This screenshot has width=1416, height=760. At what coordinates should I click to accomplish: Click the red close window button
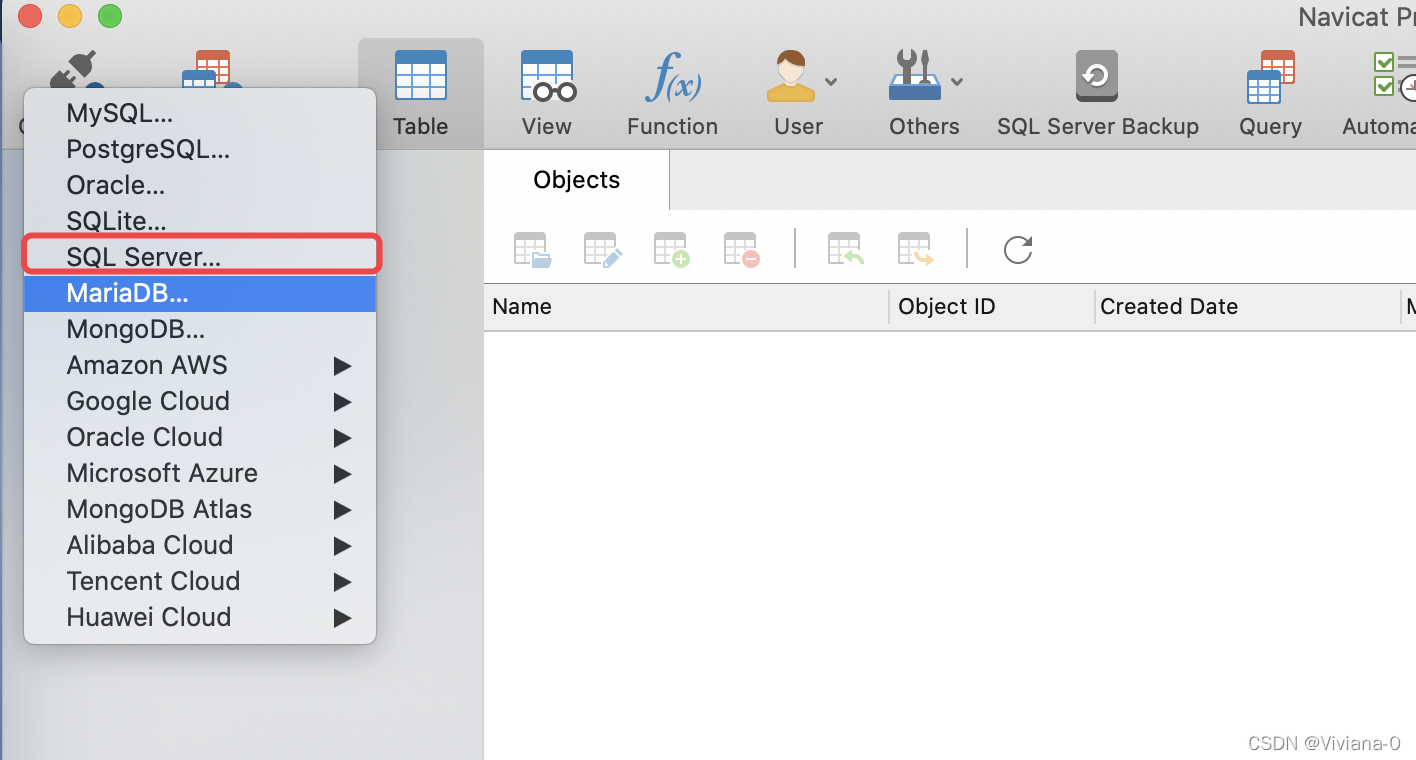(30, 16)
